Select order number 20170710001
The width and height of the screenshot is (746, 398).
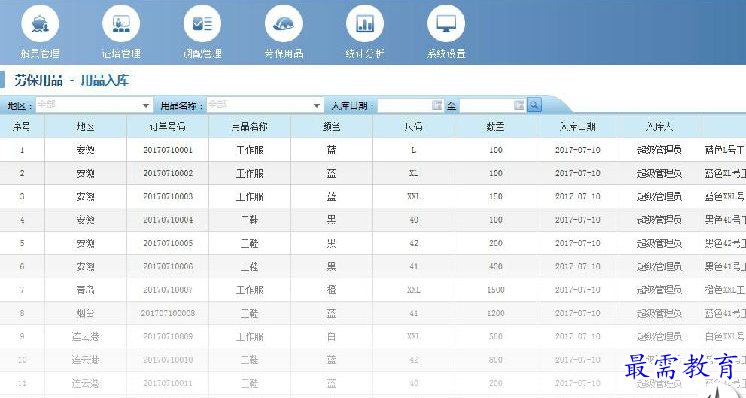[167, 150]
